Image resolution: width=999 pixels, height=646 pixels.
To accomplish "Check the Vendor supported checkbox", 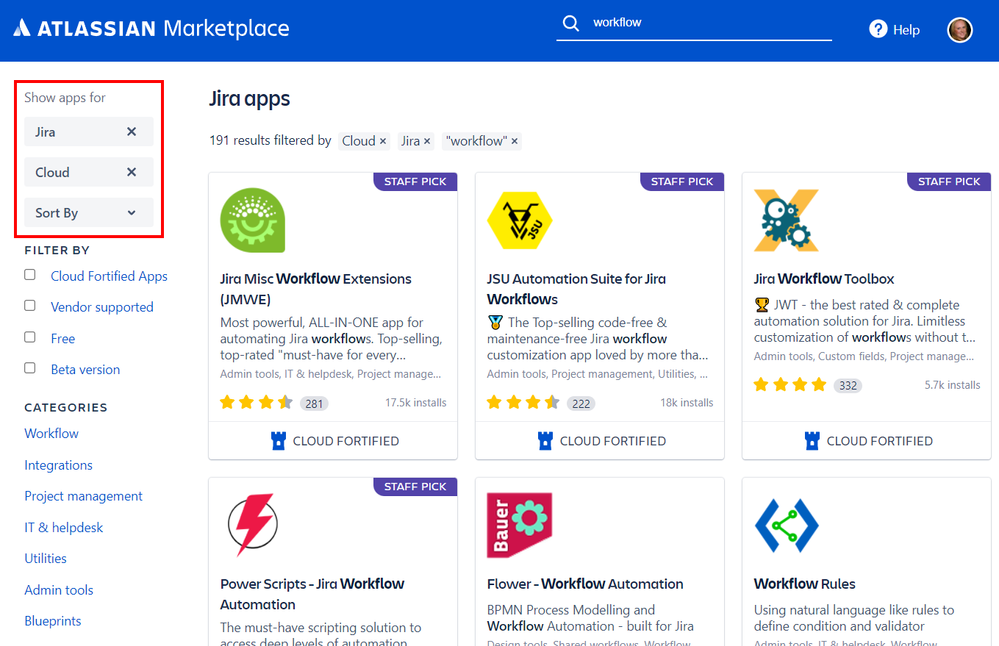I will pyautogui.click(x=30, y=306).
